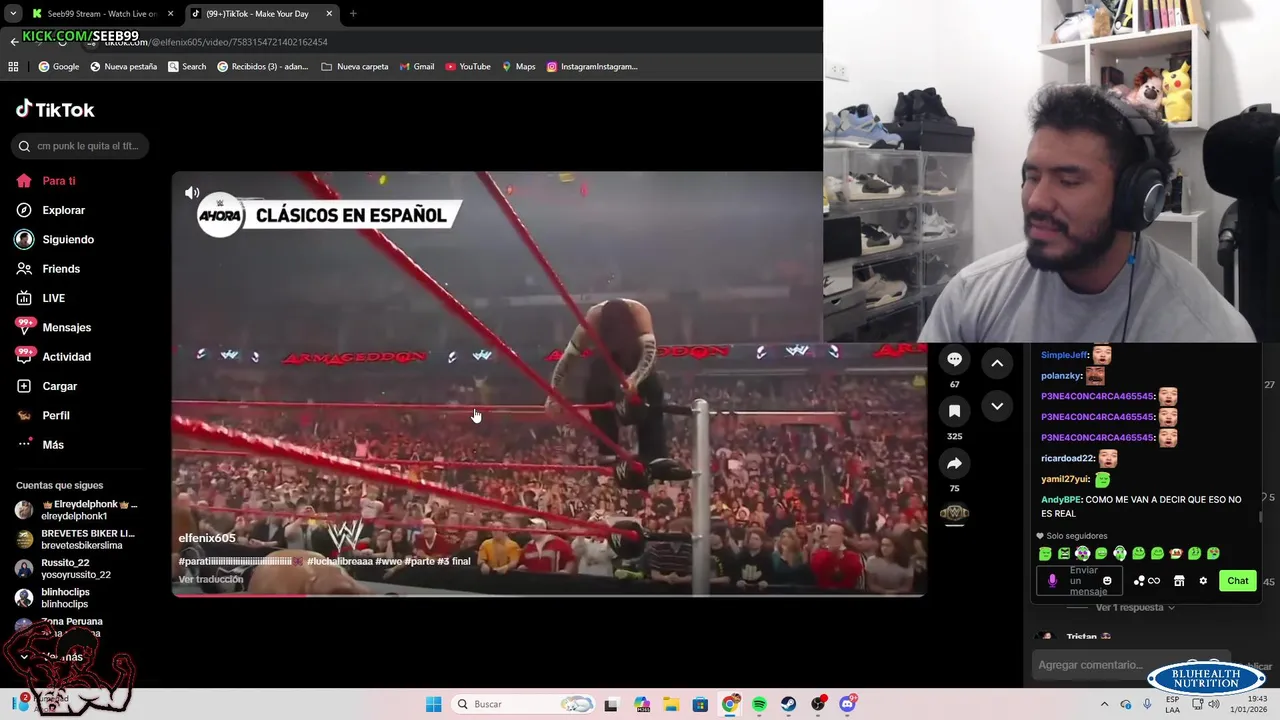Viewport: 1280px width, 720px height.
Task: Close the Seeb99 Stream tab
Action: 170,13
